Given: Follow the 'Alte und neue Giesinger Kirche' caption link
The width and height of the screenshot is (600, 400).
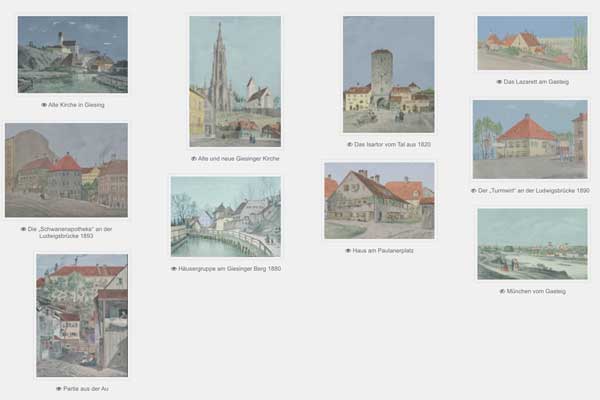Looking at the screenshot, I should (239, 158).
